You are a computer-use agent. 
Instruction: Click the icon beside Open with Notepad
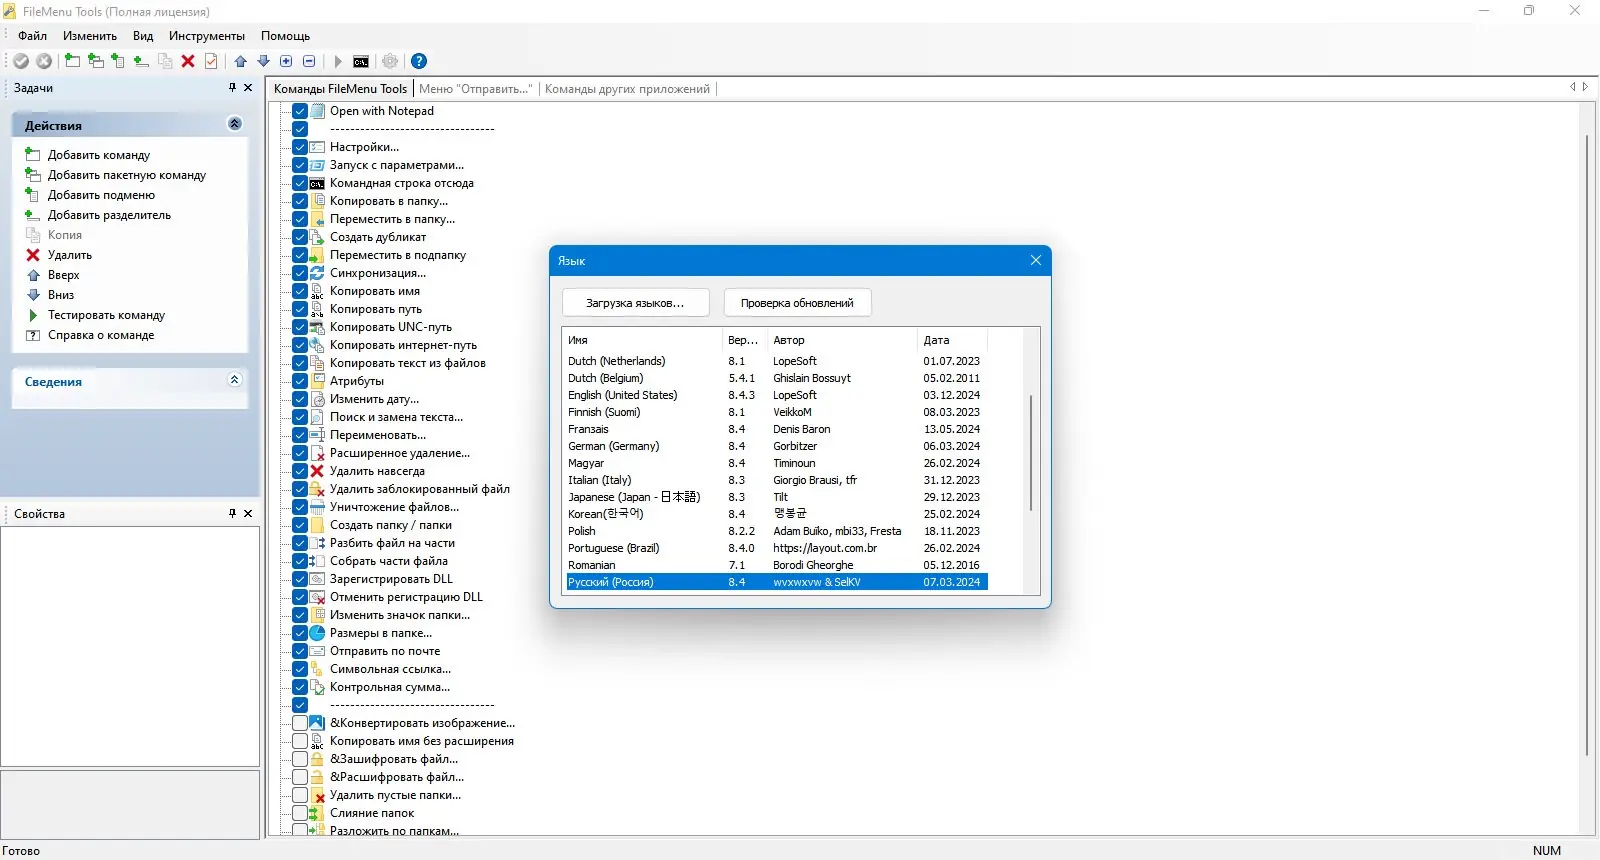pyautogui.click(x=317, y=111)
